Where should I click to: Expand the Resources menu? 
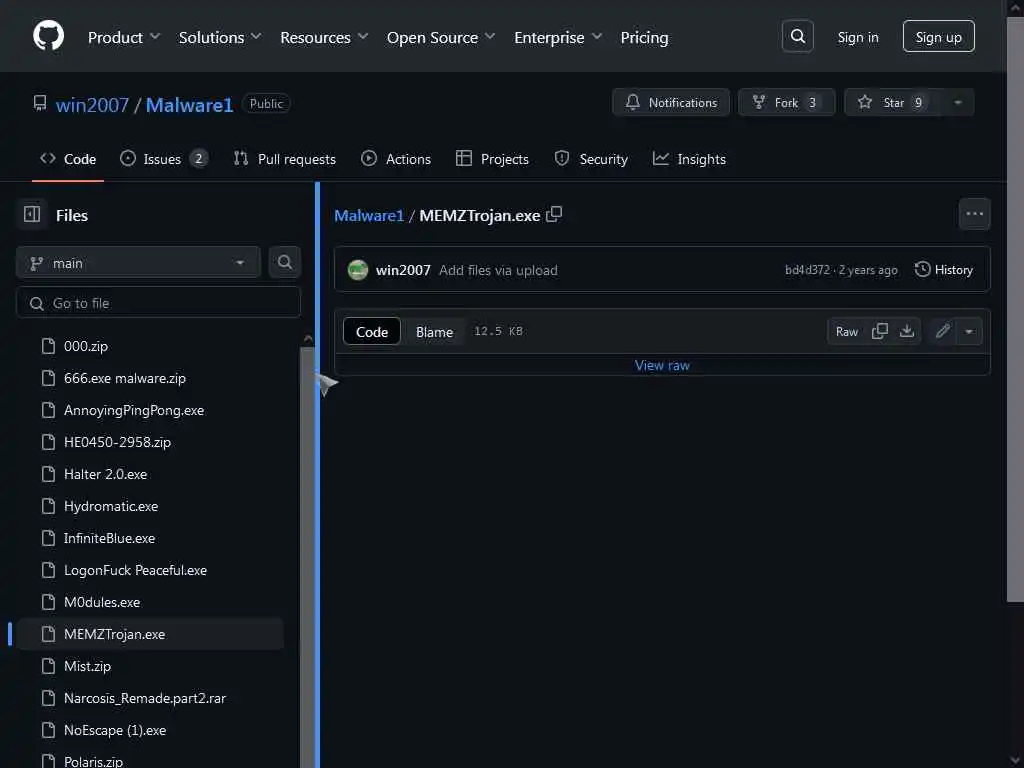pyautogui.click(x=324, y=37)
